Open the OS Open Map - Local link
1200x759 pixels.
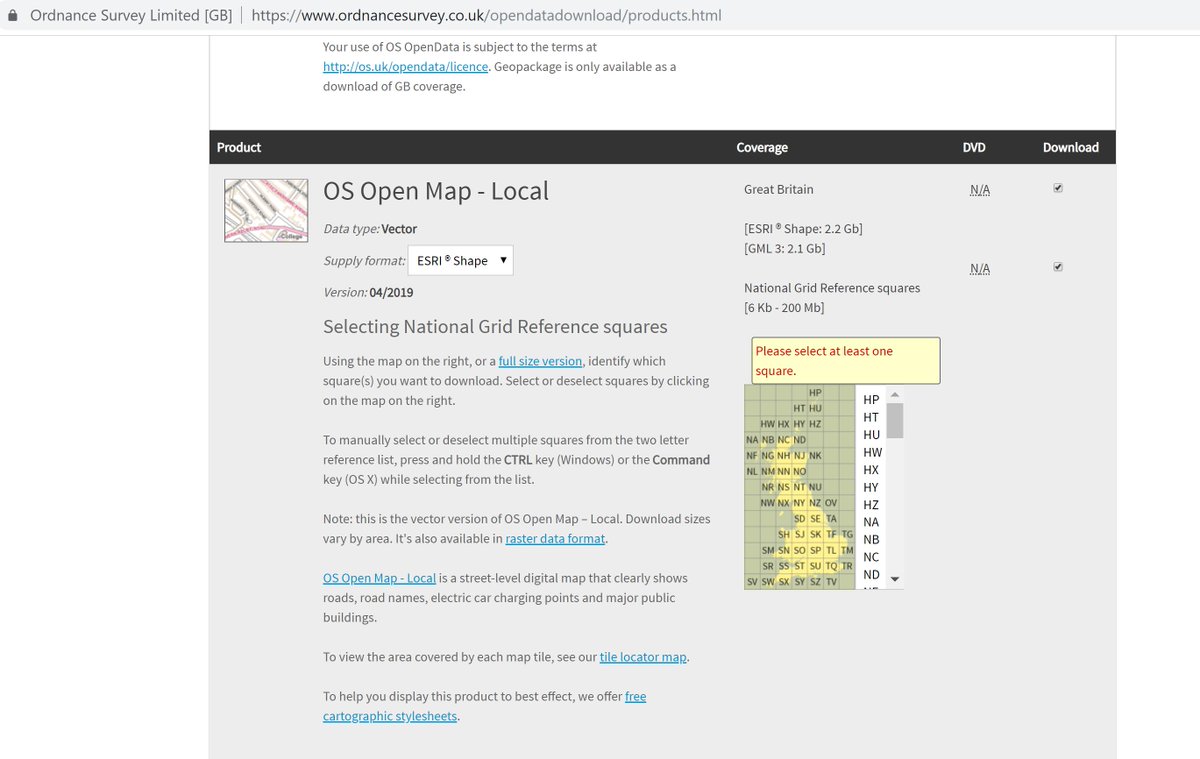(379, 578)
